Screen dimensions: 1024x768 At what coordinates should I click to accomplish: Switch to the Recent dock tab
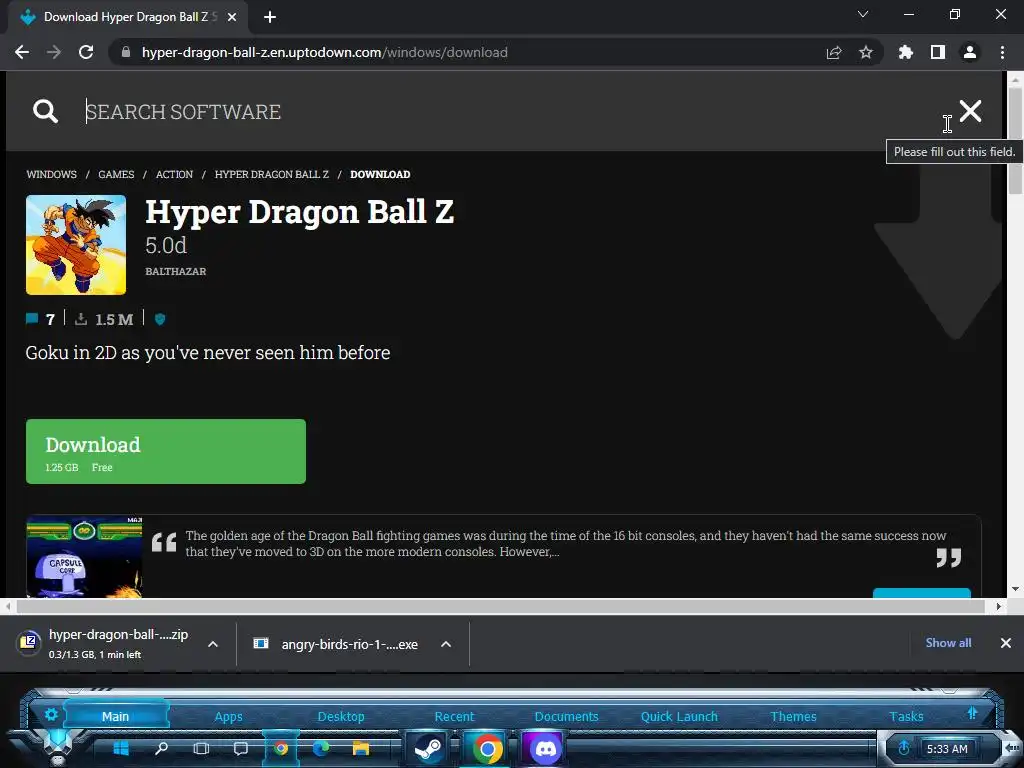pyautogui.click(x=455, y=716)
